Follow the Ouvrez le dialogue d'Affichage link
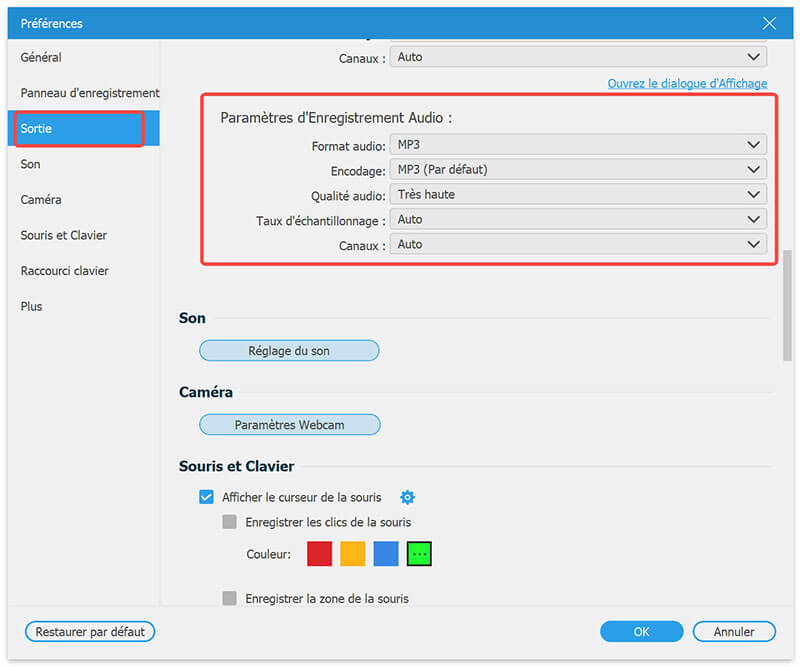800x667 pixels. (687, 84)
